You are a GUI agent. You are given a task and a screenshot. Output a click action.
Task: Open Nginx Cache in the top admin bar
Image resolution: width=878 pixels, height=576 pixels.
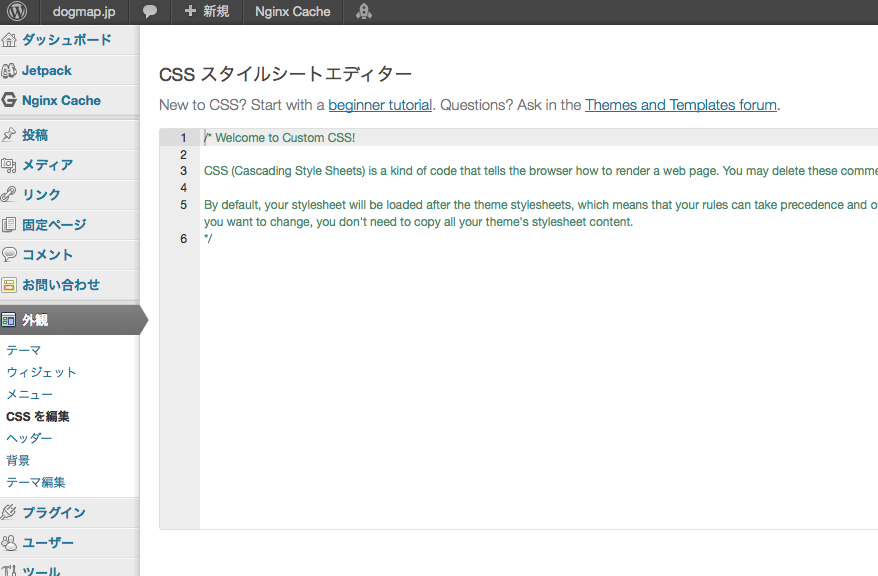coord(292,12)
